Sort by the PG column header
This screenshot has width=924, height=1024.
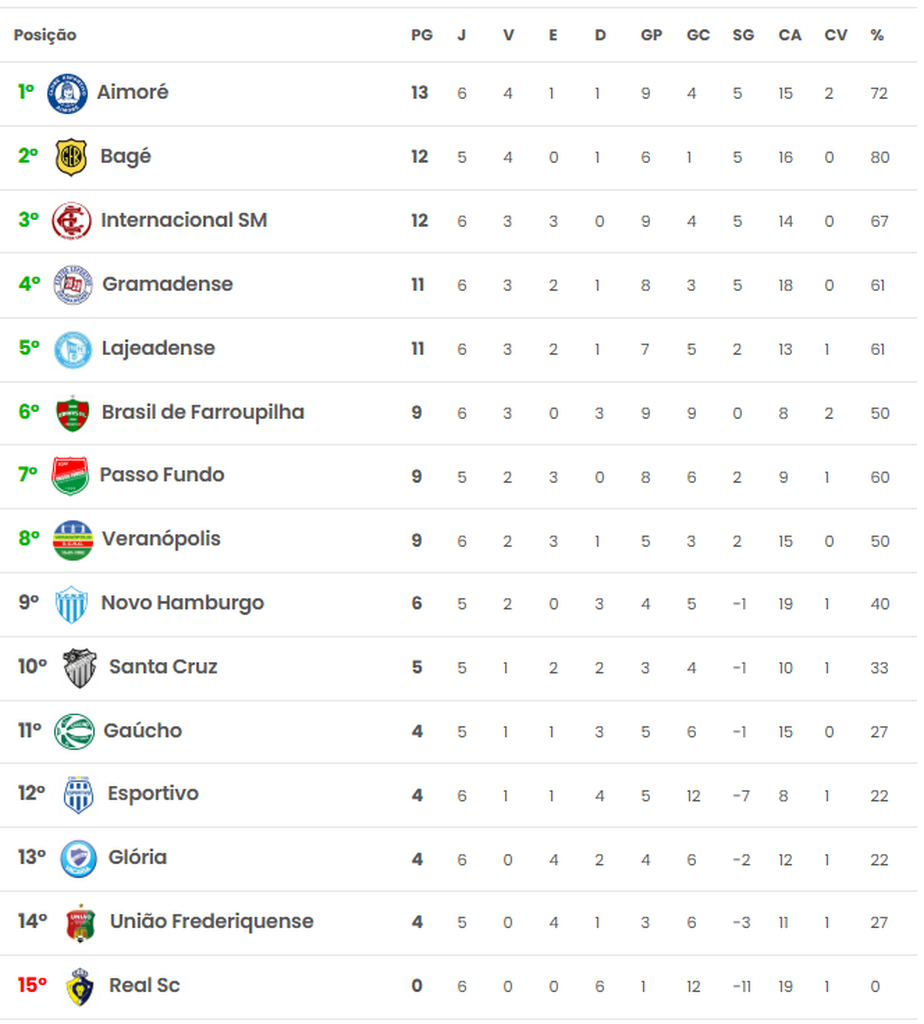click(x=422, y=35)
